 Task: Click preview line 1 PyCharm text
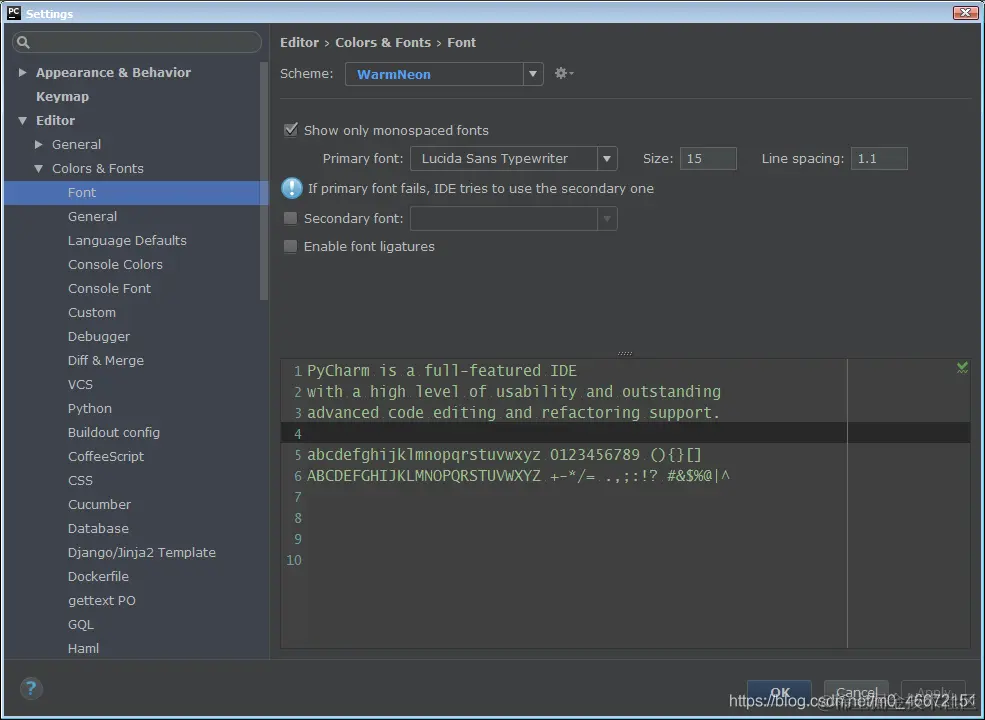(x=442, y=371)
